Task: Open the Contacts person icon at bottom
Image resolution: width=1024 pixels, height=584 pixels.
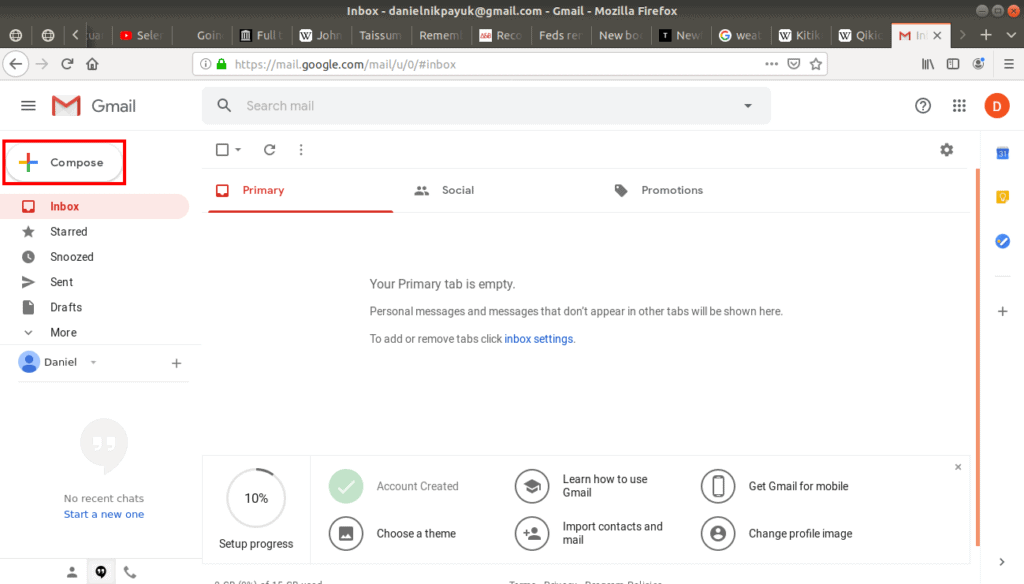Action: 72,572
